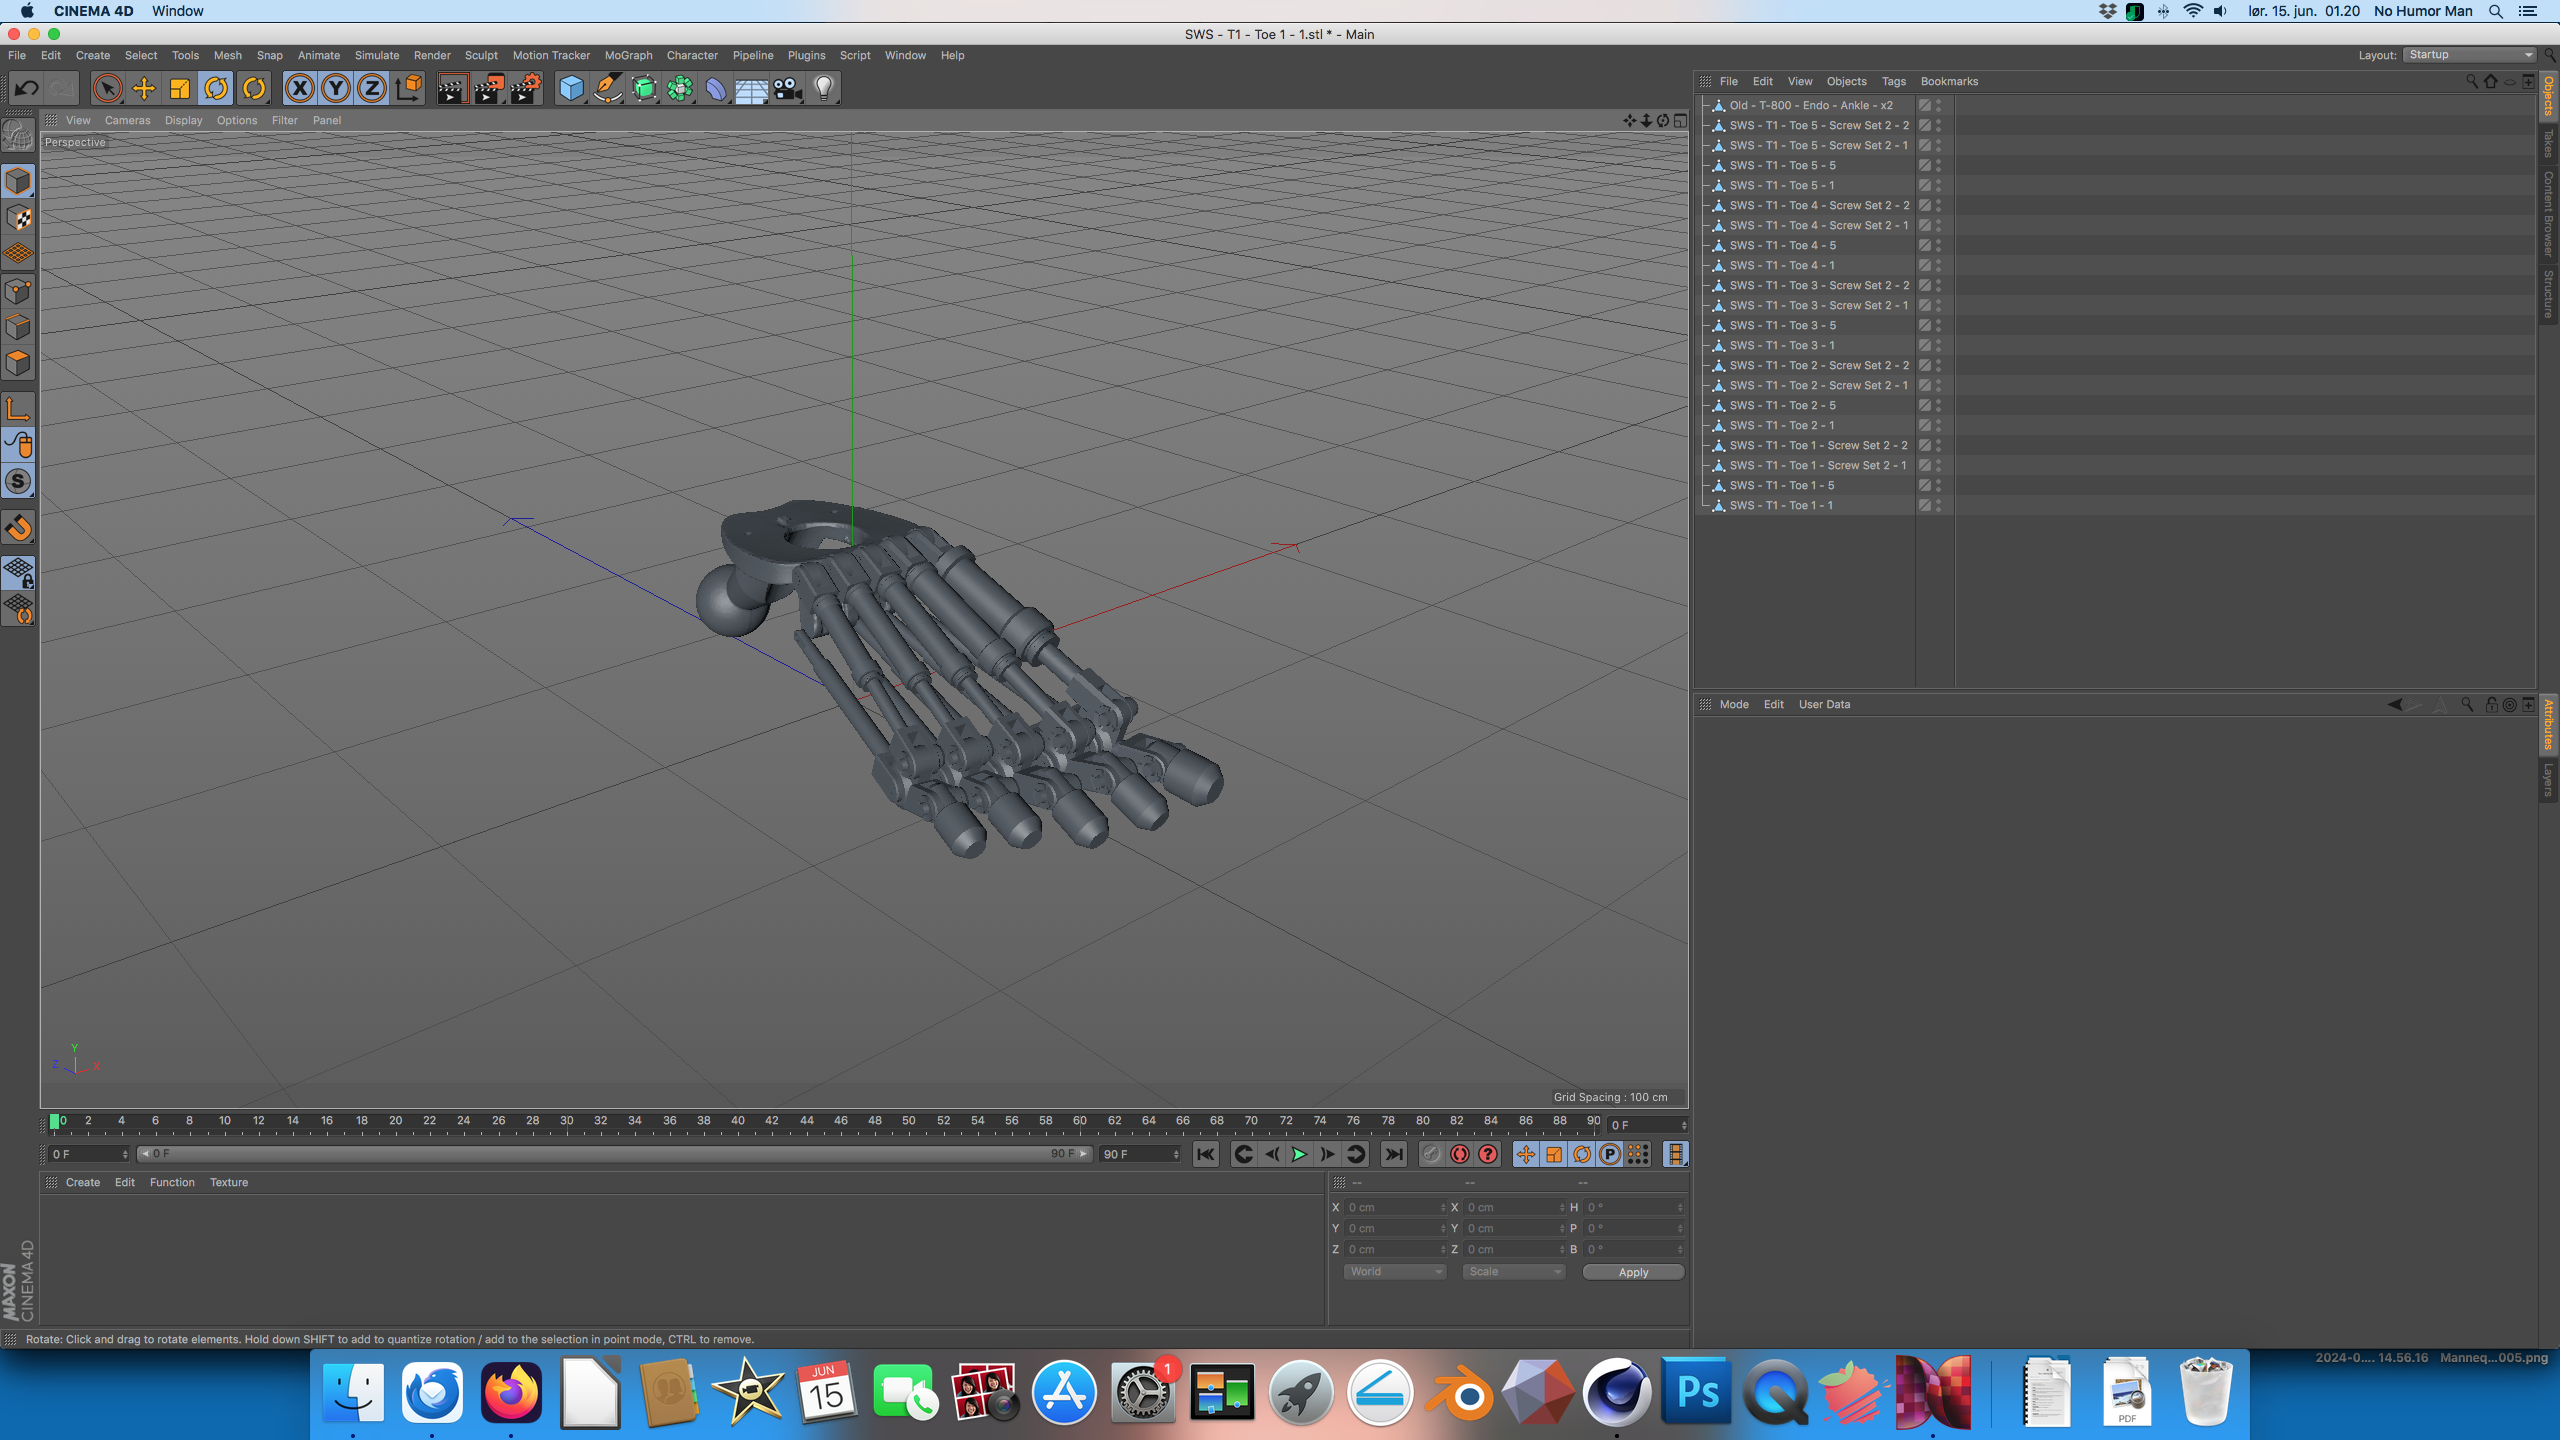This screenshot has height=1440, width=2560.
Task: Switch to the Takes side tab
Action: [x=2549, y=143]
